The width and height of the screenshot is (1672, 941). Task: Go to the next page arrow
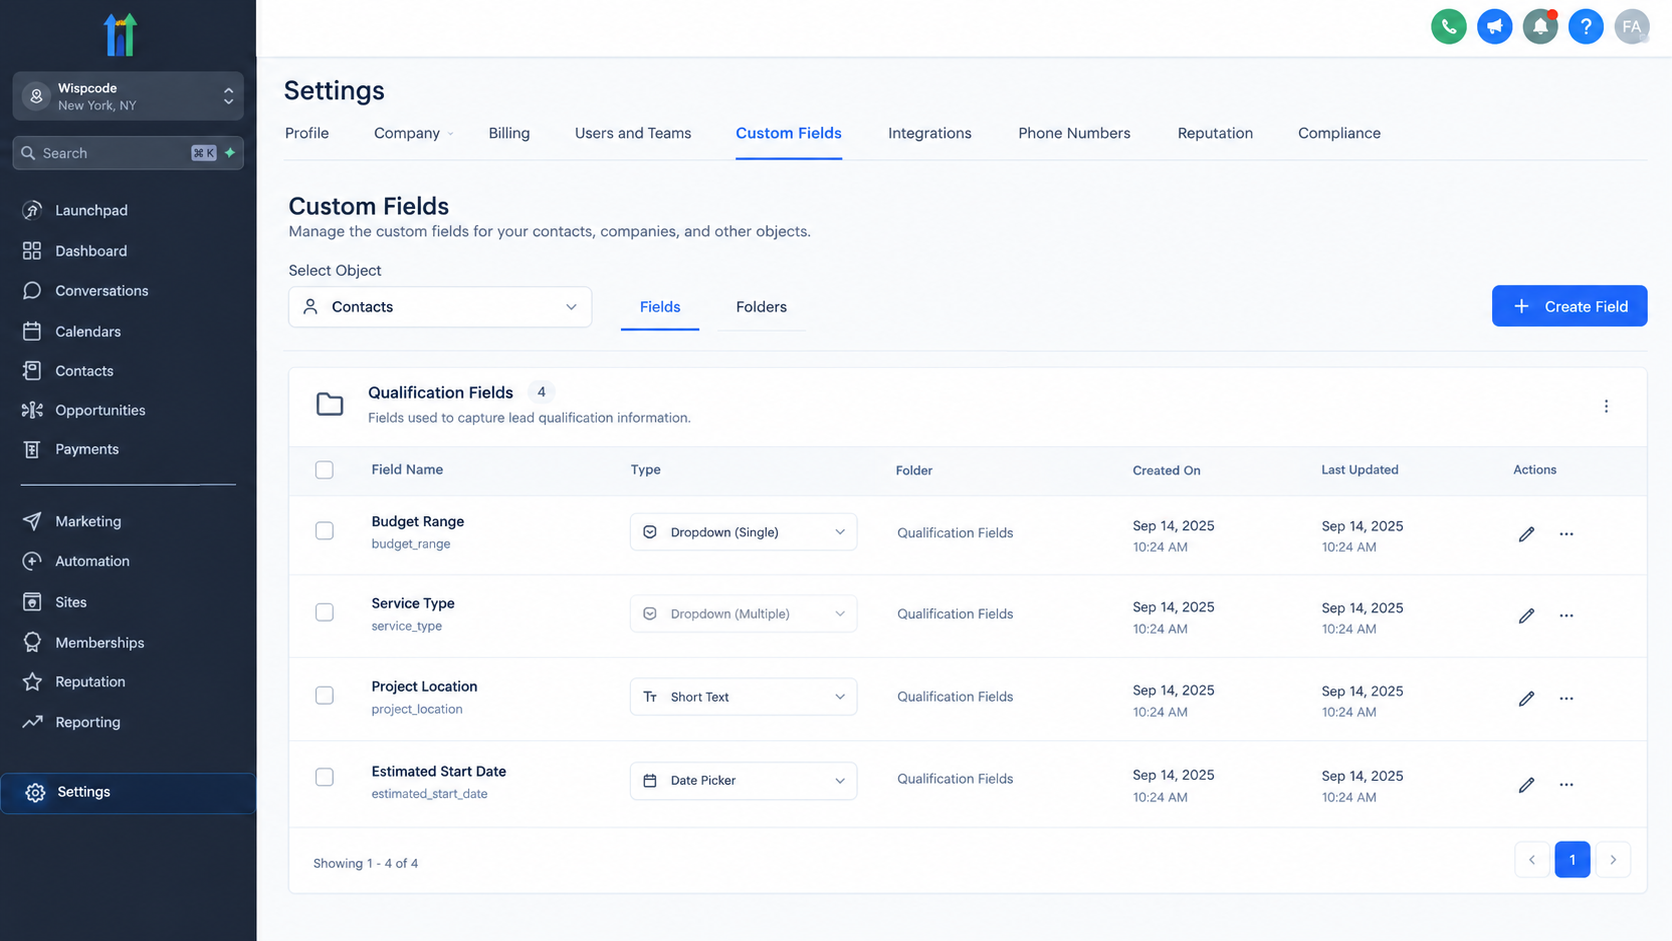tap(1612, 860)
